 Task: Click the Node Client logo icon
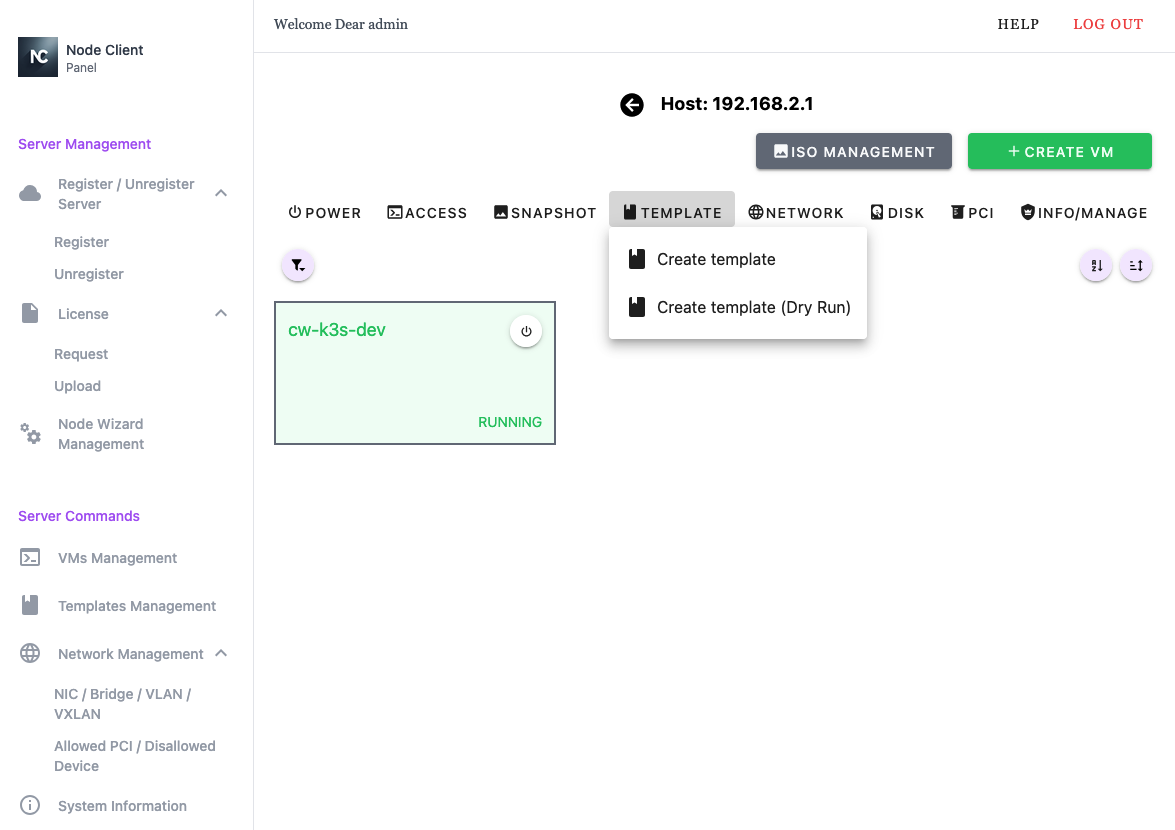pos(38,57)
